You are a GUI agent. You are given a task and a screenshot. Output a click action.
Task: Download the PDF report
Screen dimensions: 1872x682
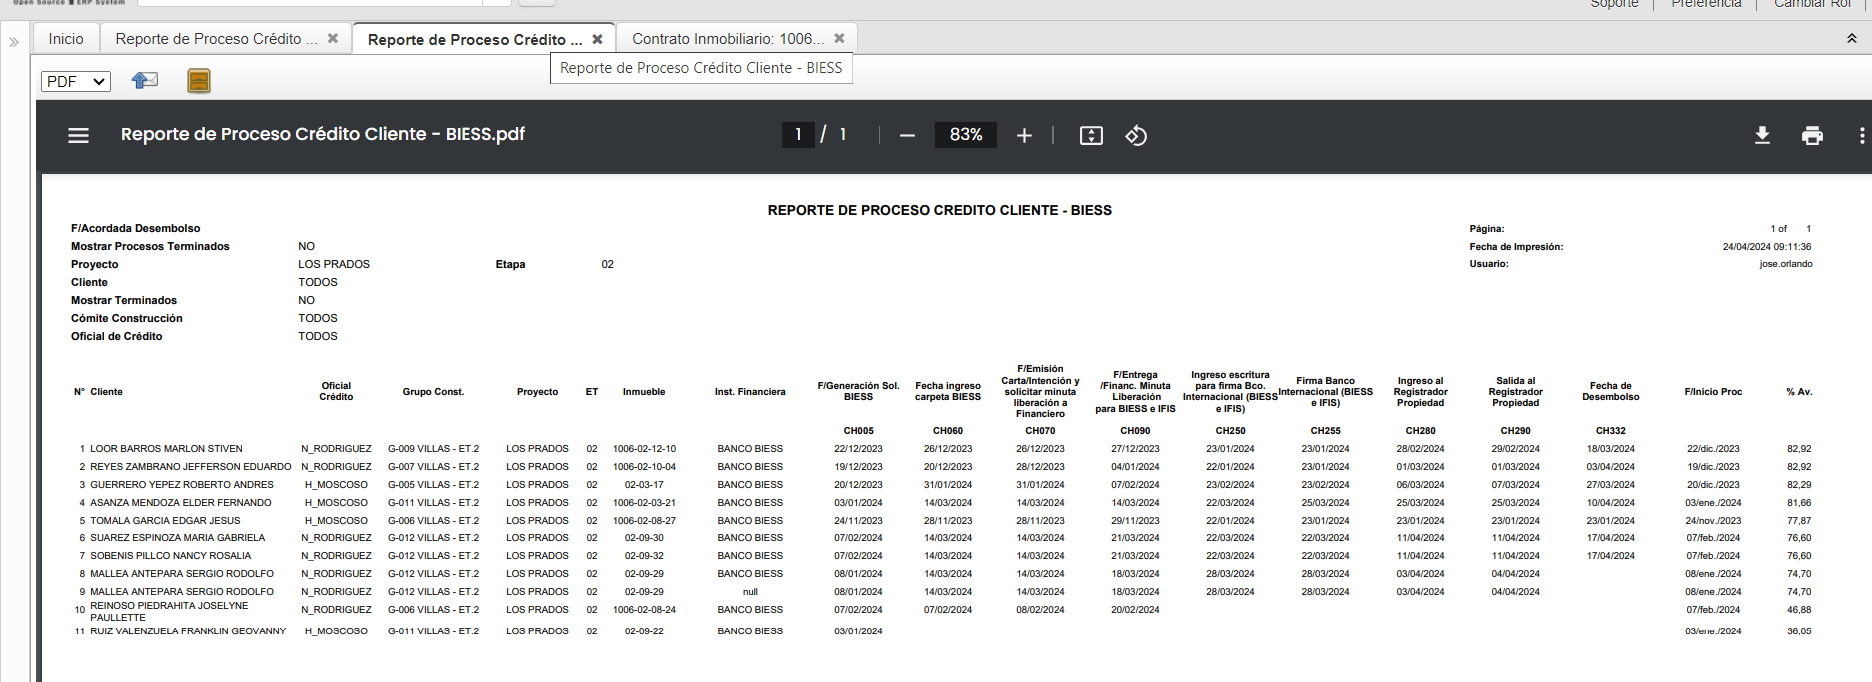[x=1762, y=135]
